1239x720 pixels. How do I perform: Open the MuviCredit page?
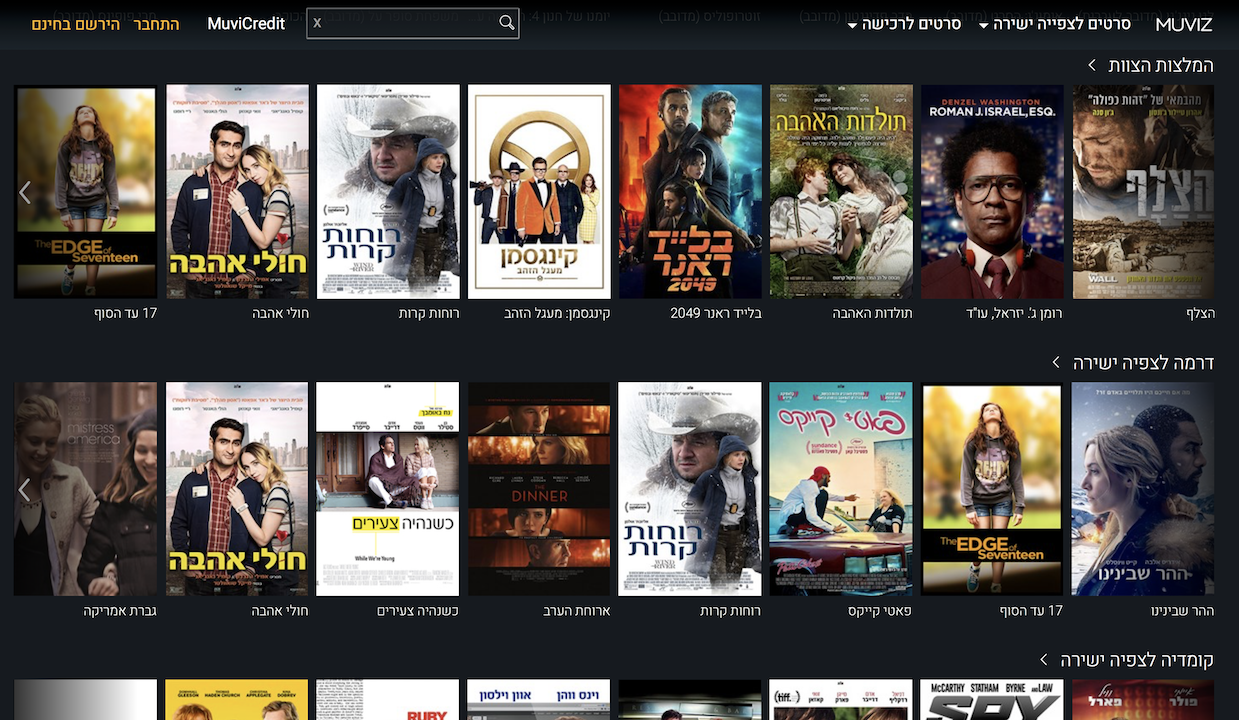(246, 23)
